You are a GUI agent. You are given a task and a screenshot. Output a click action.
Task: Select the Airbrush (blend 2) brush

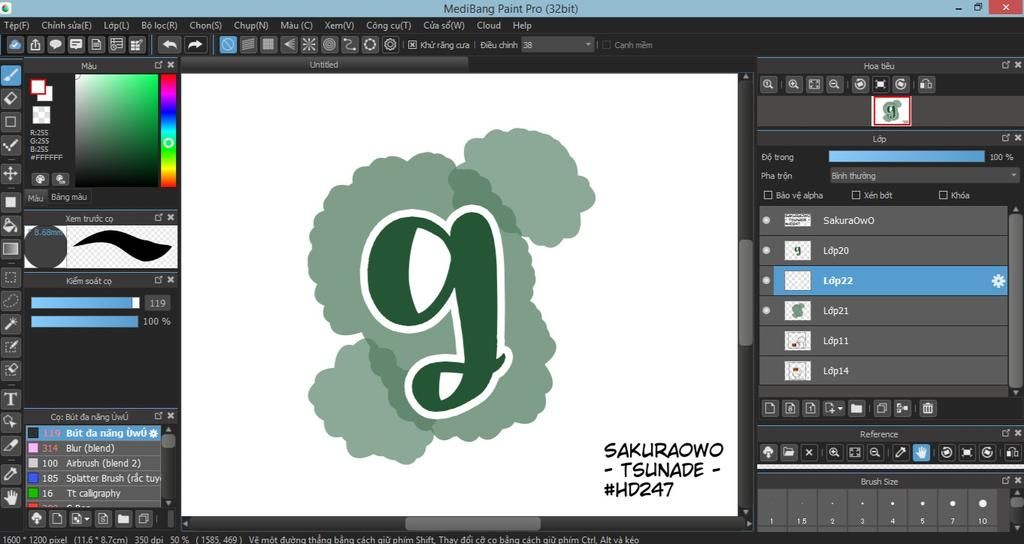93,463
